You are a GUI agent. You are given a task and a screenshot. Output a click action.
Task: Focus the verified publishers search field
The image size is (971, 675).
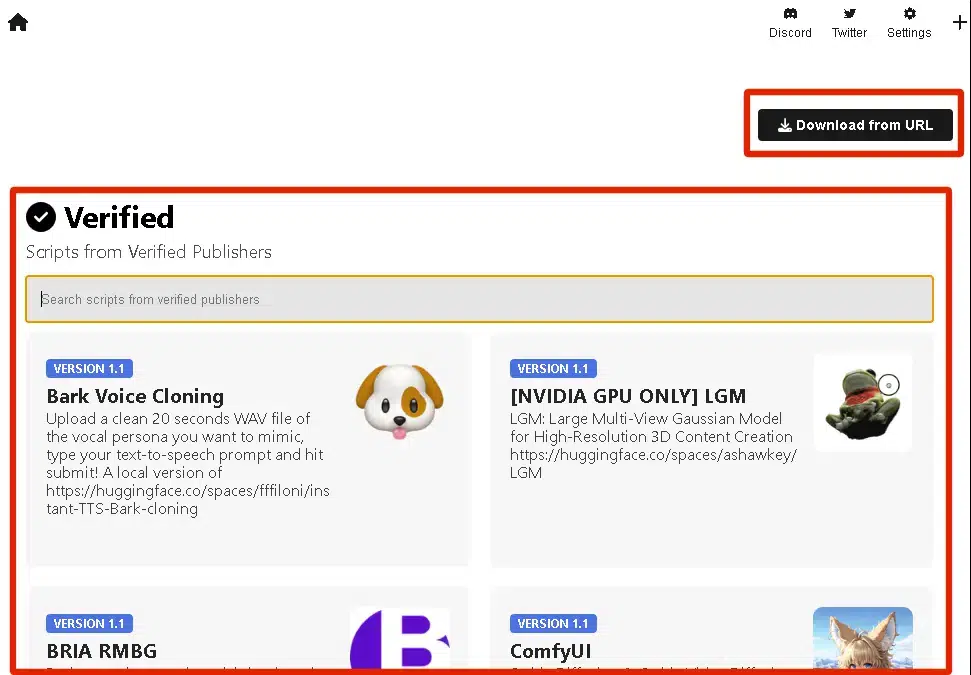(479, 299)
